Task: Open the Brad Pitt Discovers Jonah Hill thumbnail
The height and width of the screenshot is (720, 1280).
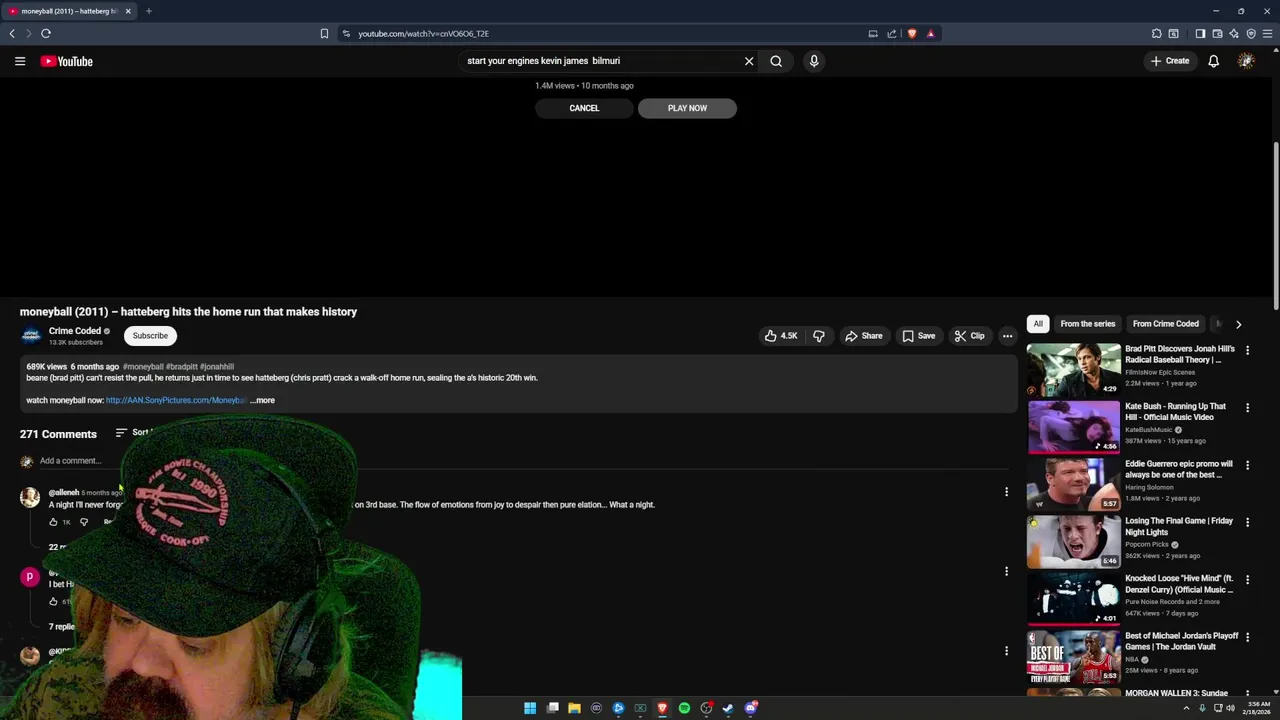Action: (x=1074, y=370)
